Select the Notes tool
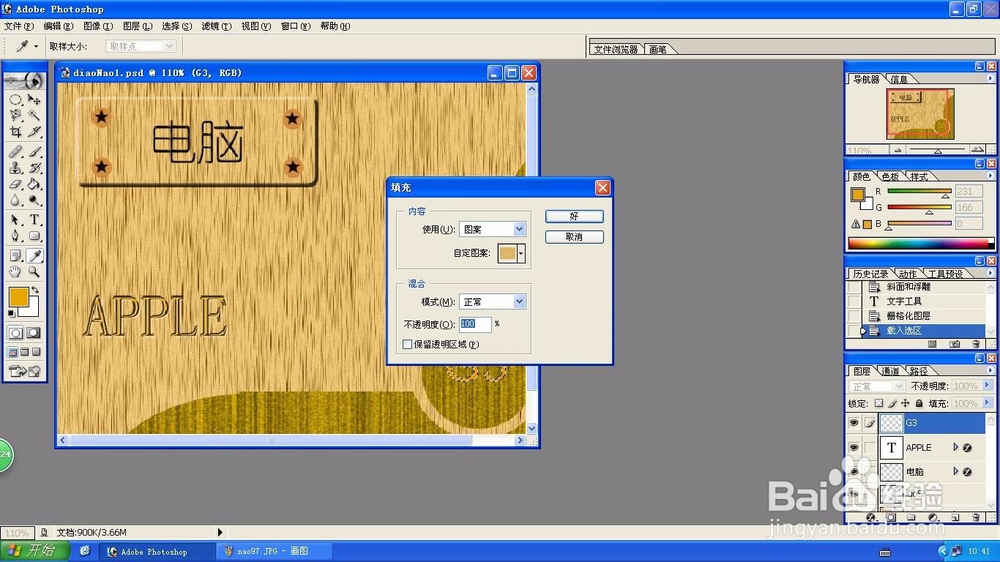1000x562 pixels. coord(15,256)
